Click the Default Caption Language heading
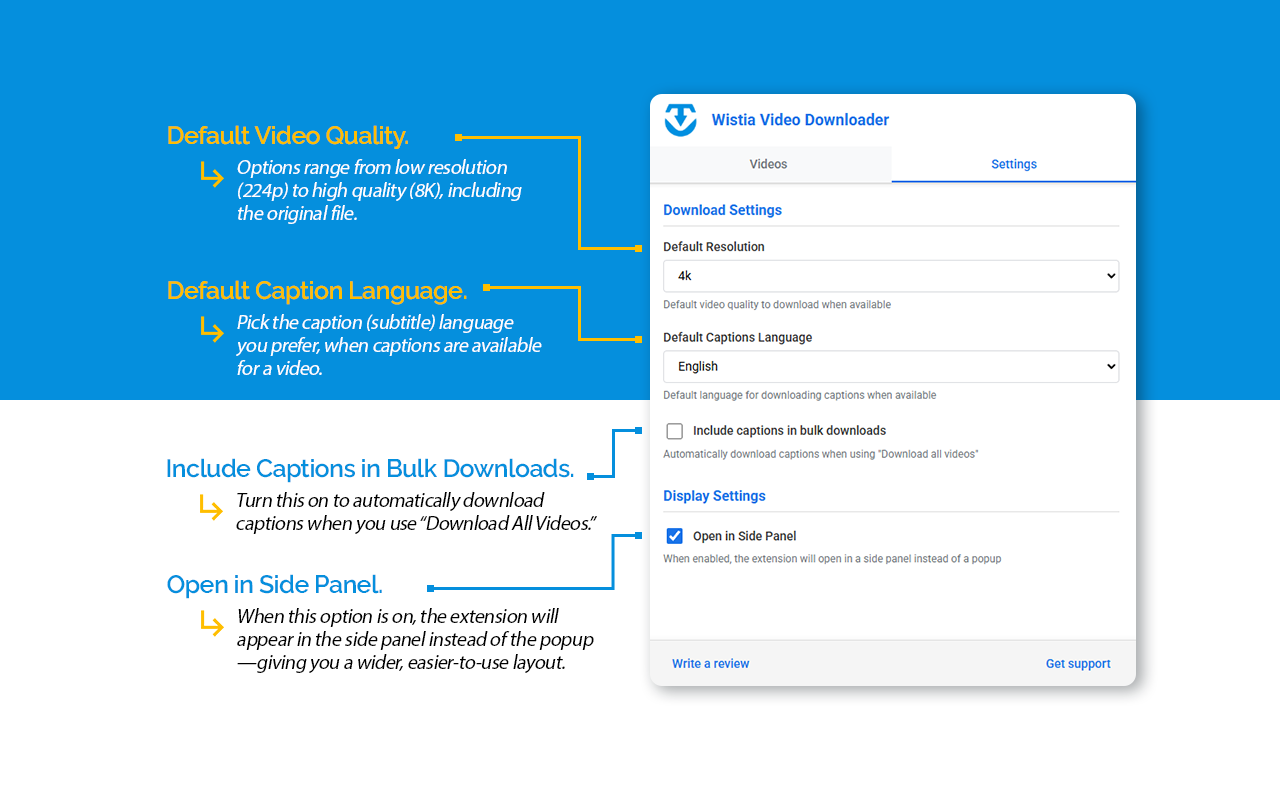 [317, 291]
